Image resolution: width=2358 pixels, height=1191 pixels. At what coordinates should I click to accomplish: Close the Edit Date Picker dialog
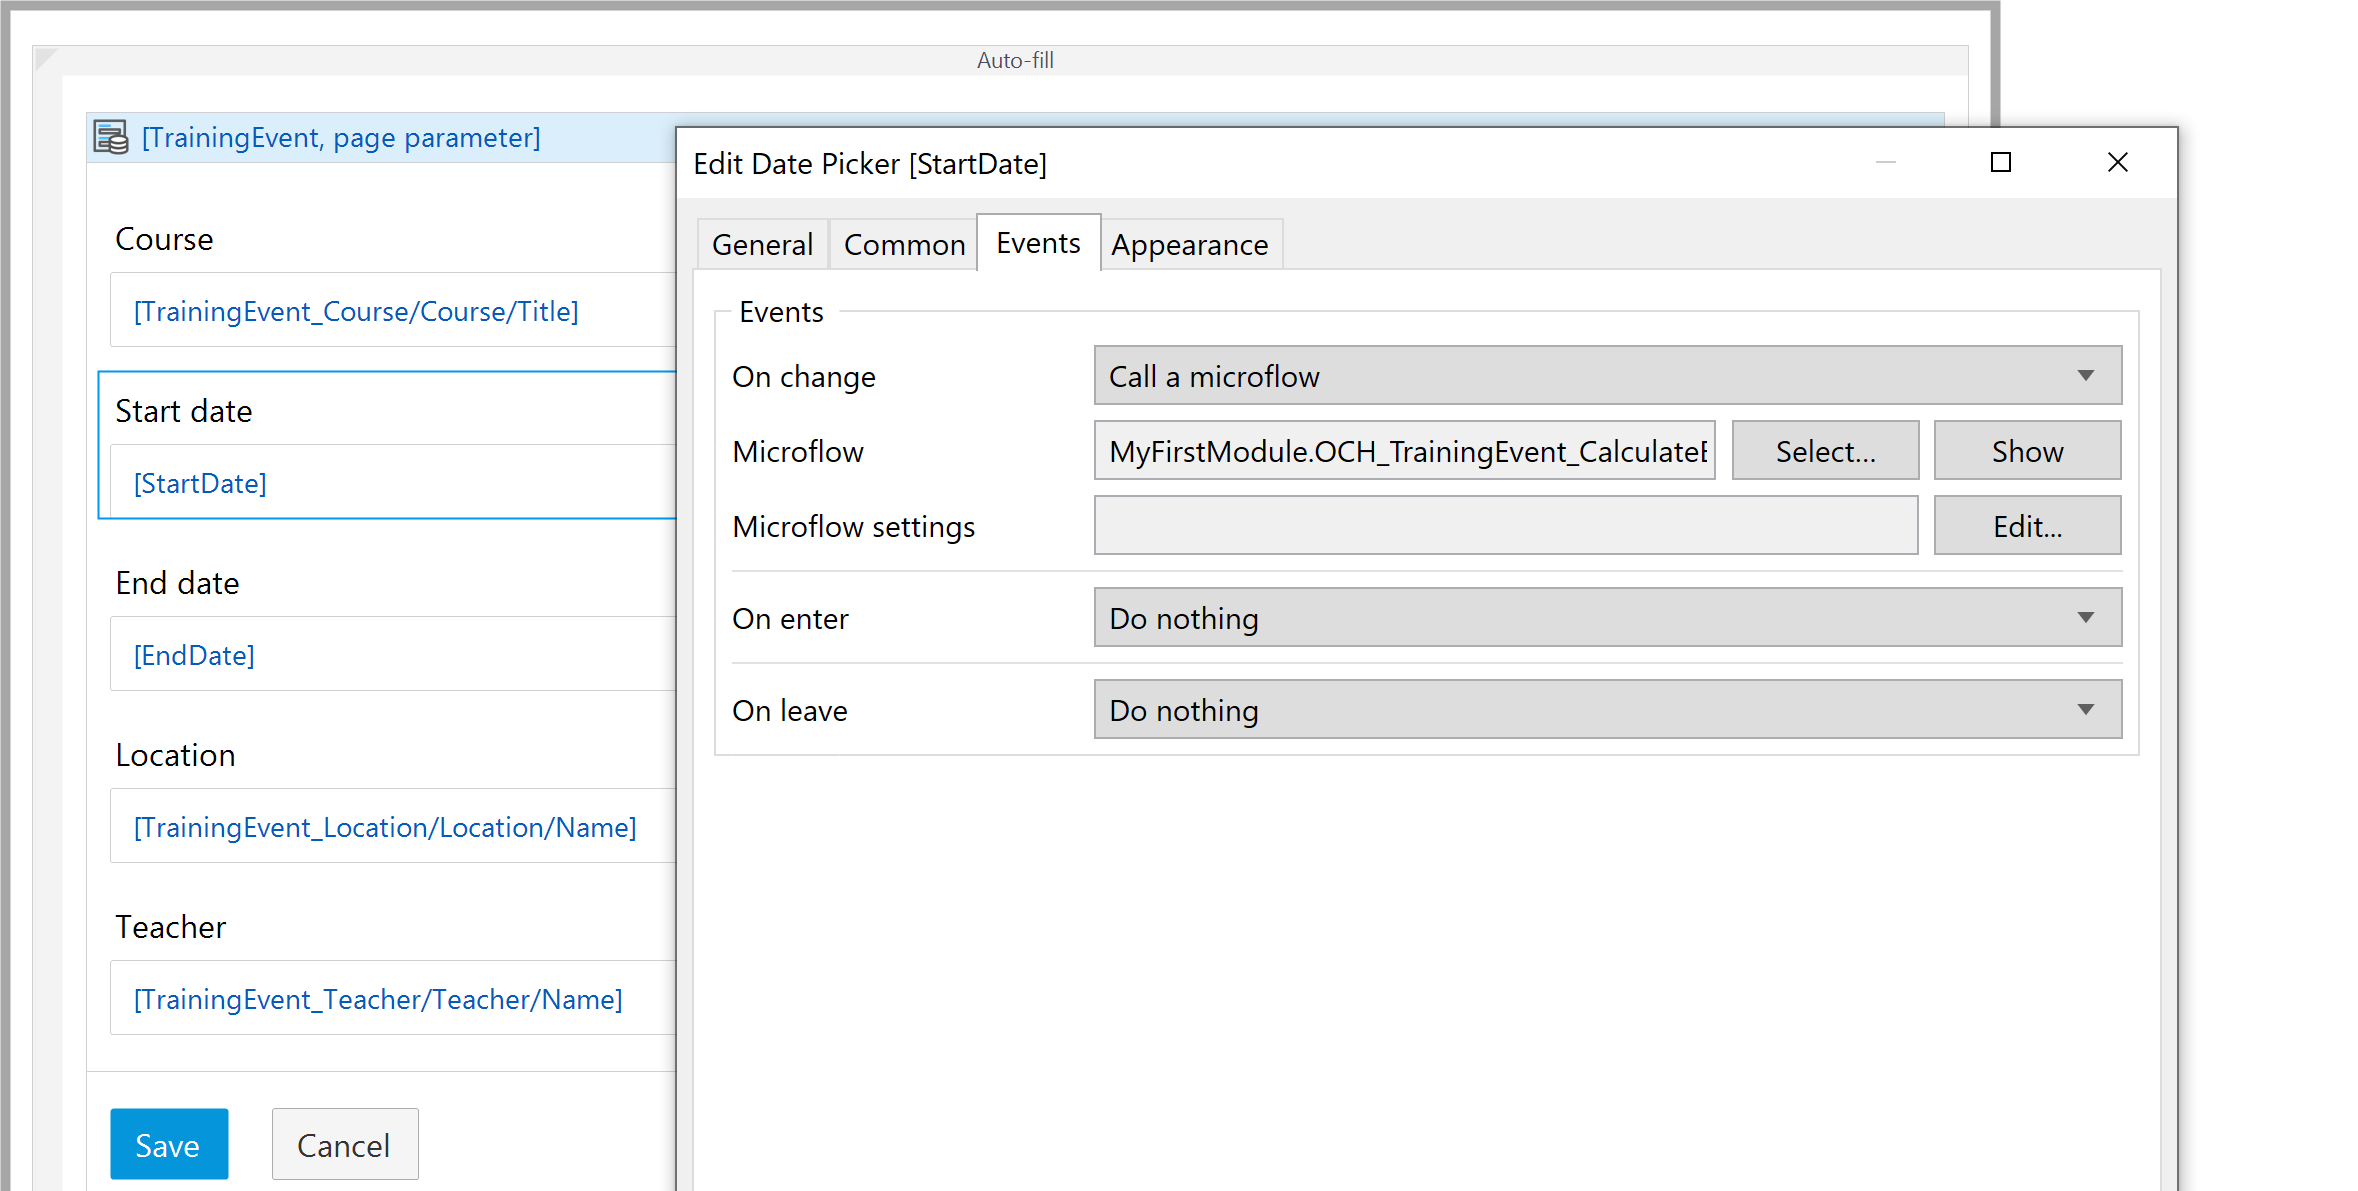coord(2117,162)
